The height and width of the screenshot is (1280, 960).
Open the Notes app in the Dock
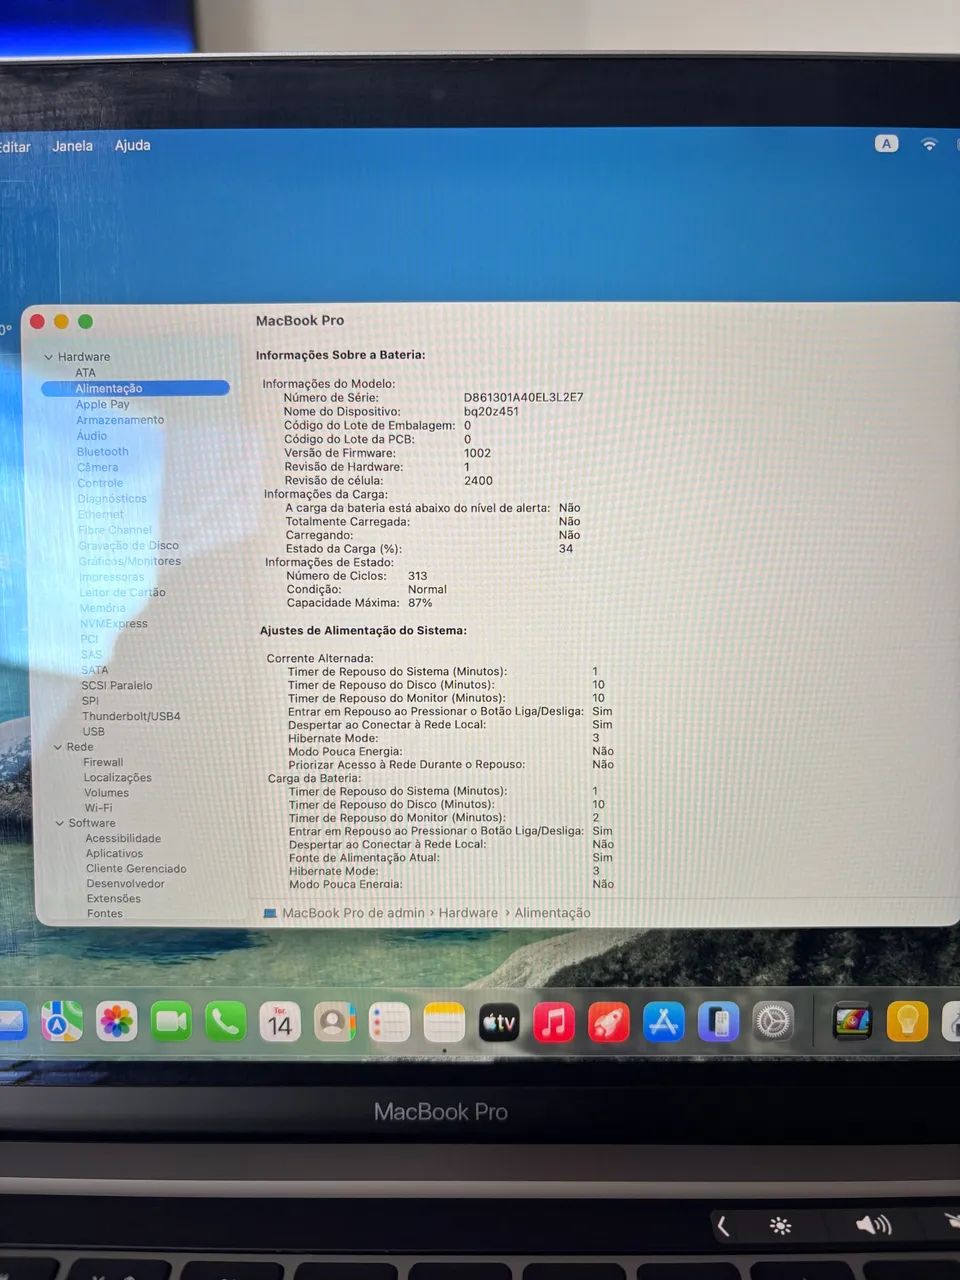click(444, 1022)
